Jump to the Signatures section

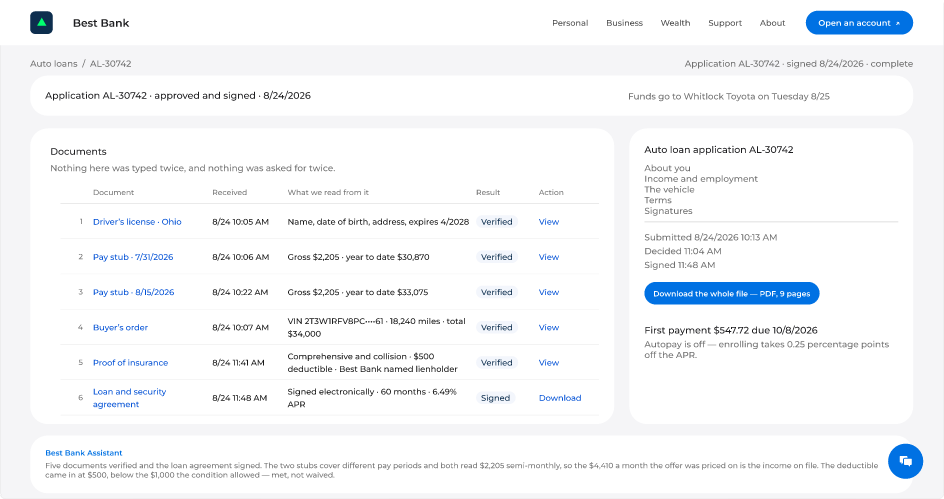(668, 211)
